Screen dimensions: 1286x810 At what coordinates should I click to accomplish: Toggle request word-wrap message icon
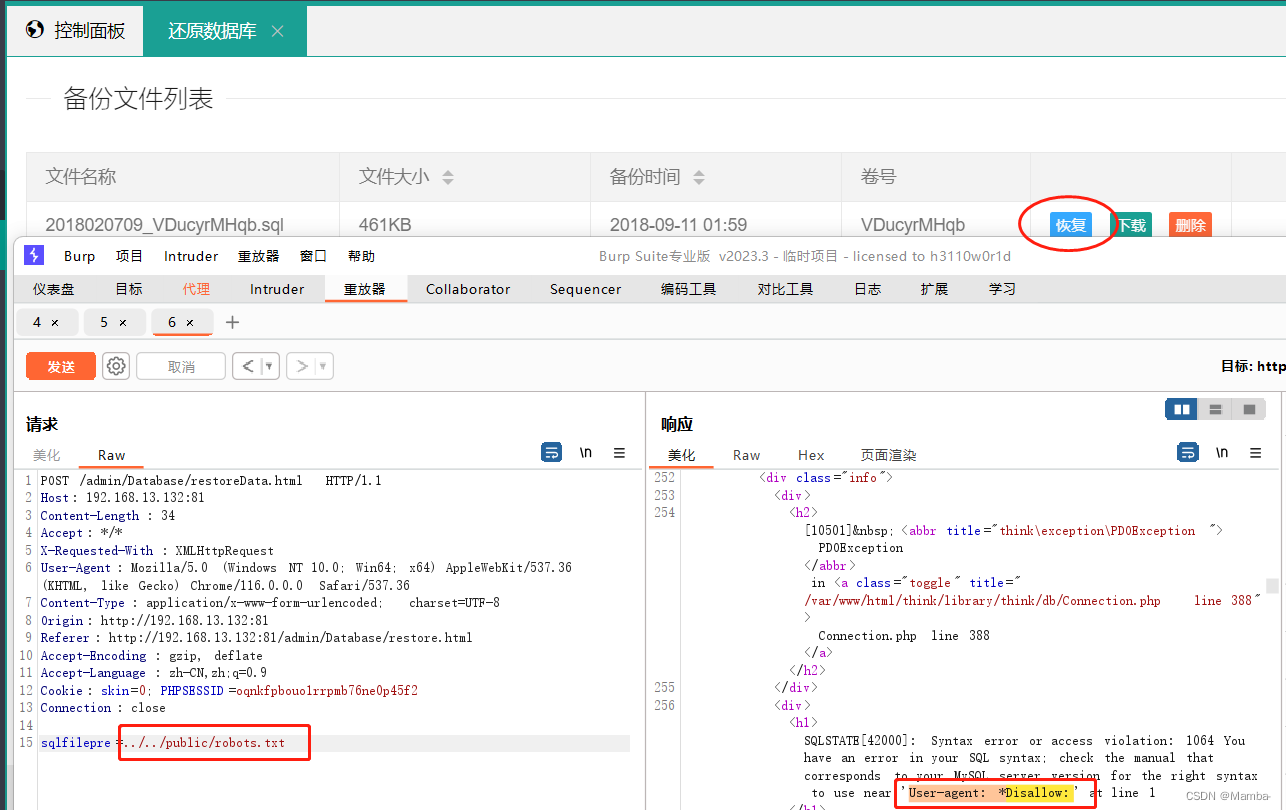click(x=551, y=453)
